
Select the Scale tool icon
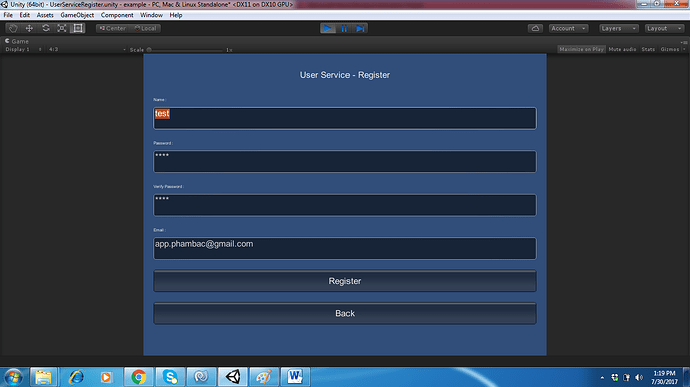[x=62, y=28]
